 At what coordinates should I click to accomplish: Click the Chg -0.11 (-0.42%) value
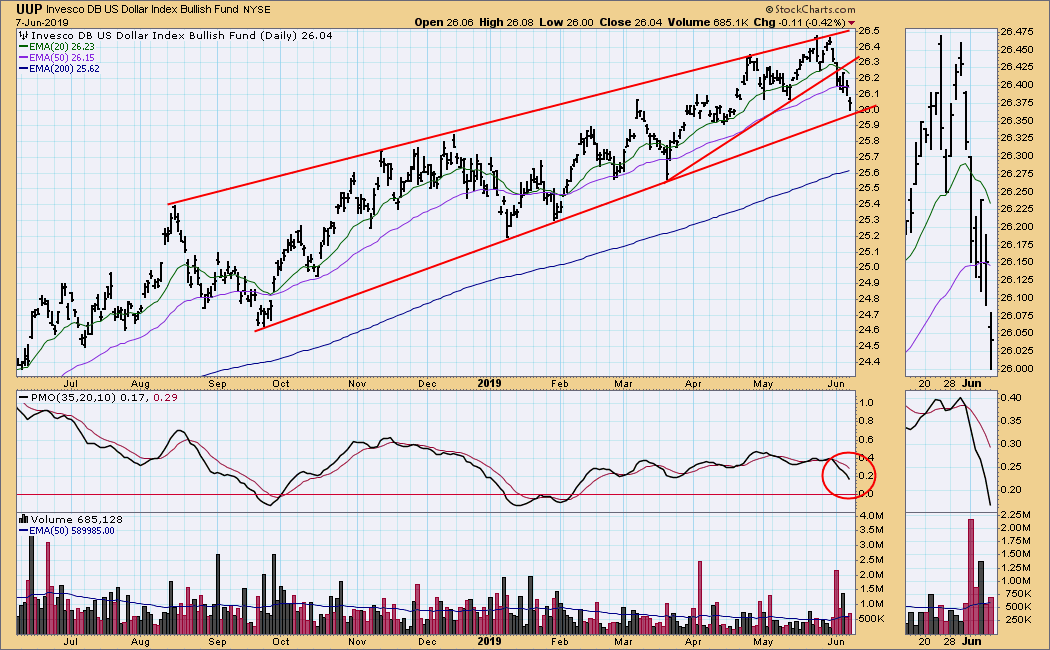pos(799,22)
